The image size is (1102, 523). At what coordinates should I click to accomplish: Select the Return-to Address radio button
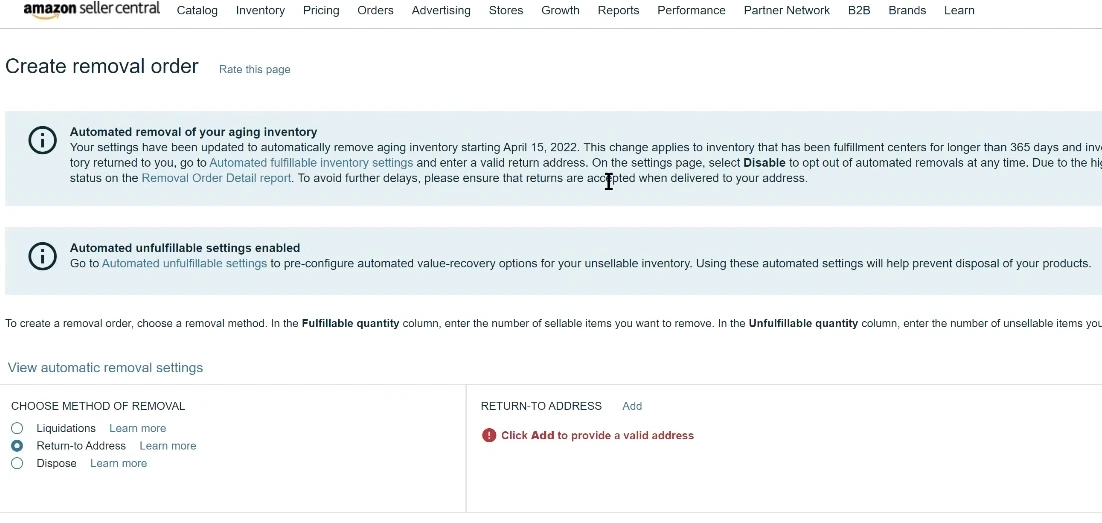(17, 446)
